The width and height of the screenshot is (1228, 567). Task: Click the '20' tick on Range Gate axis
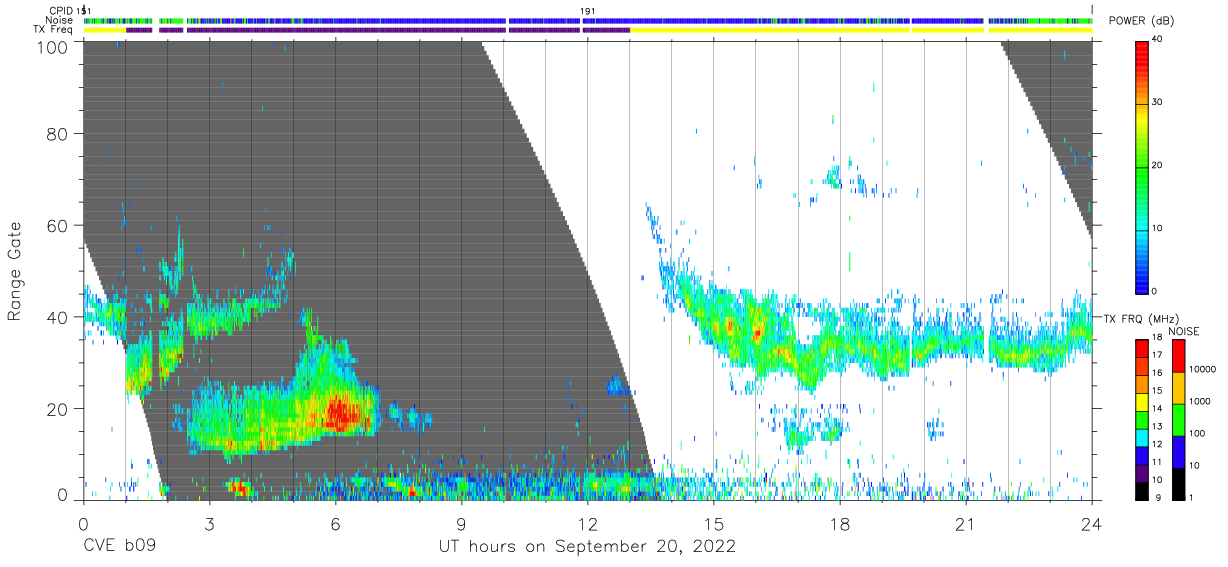coord(57,410)
